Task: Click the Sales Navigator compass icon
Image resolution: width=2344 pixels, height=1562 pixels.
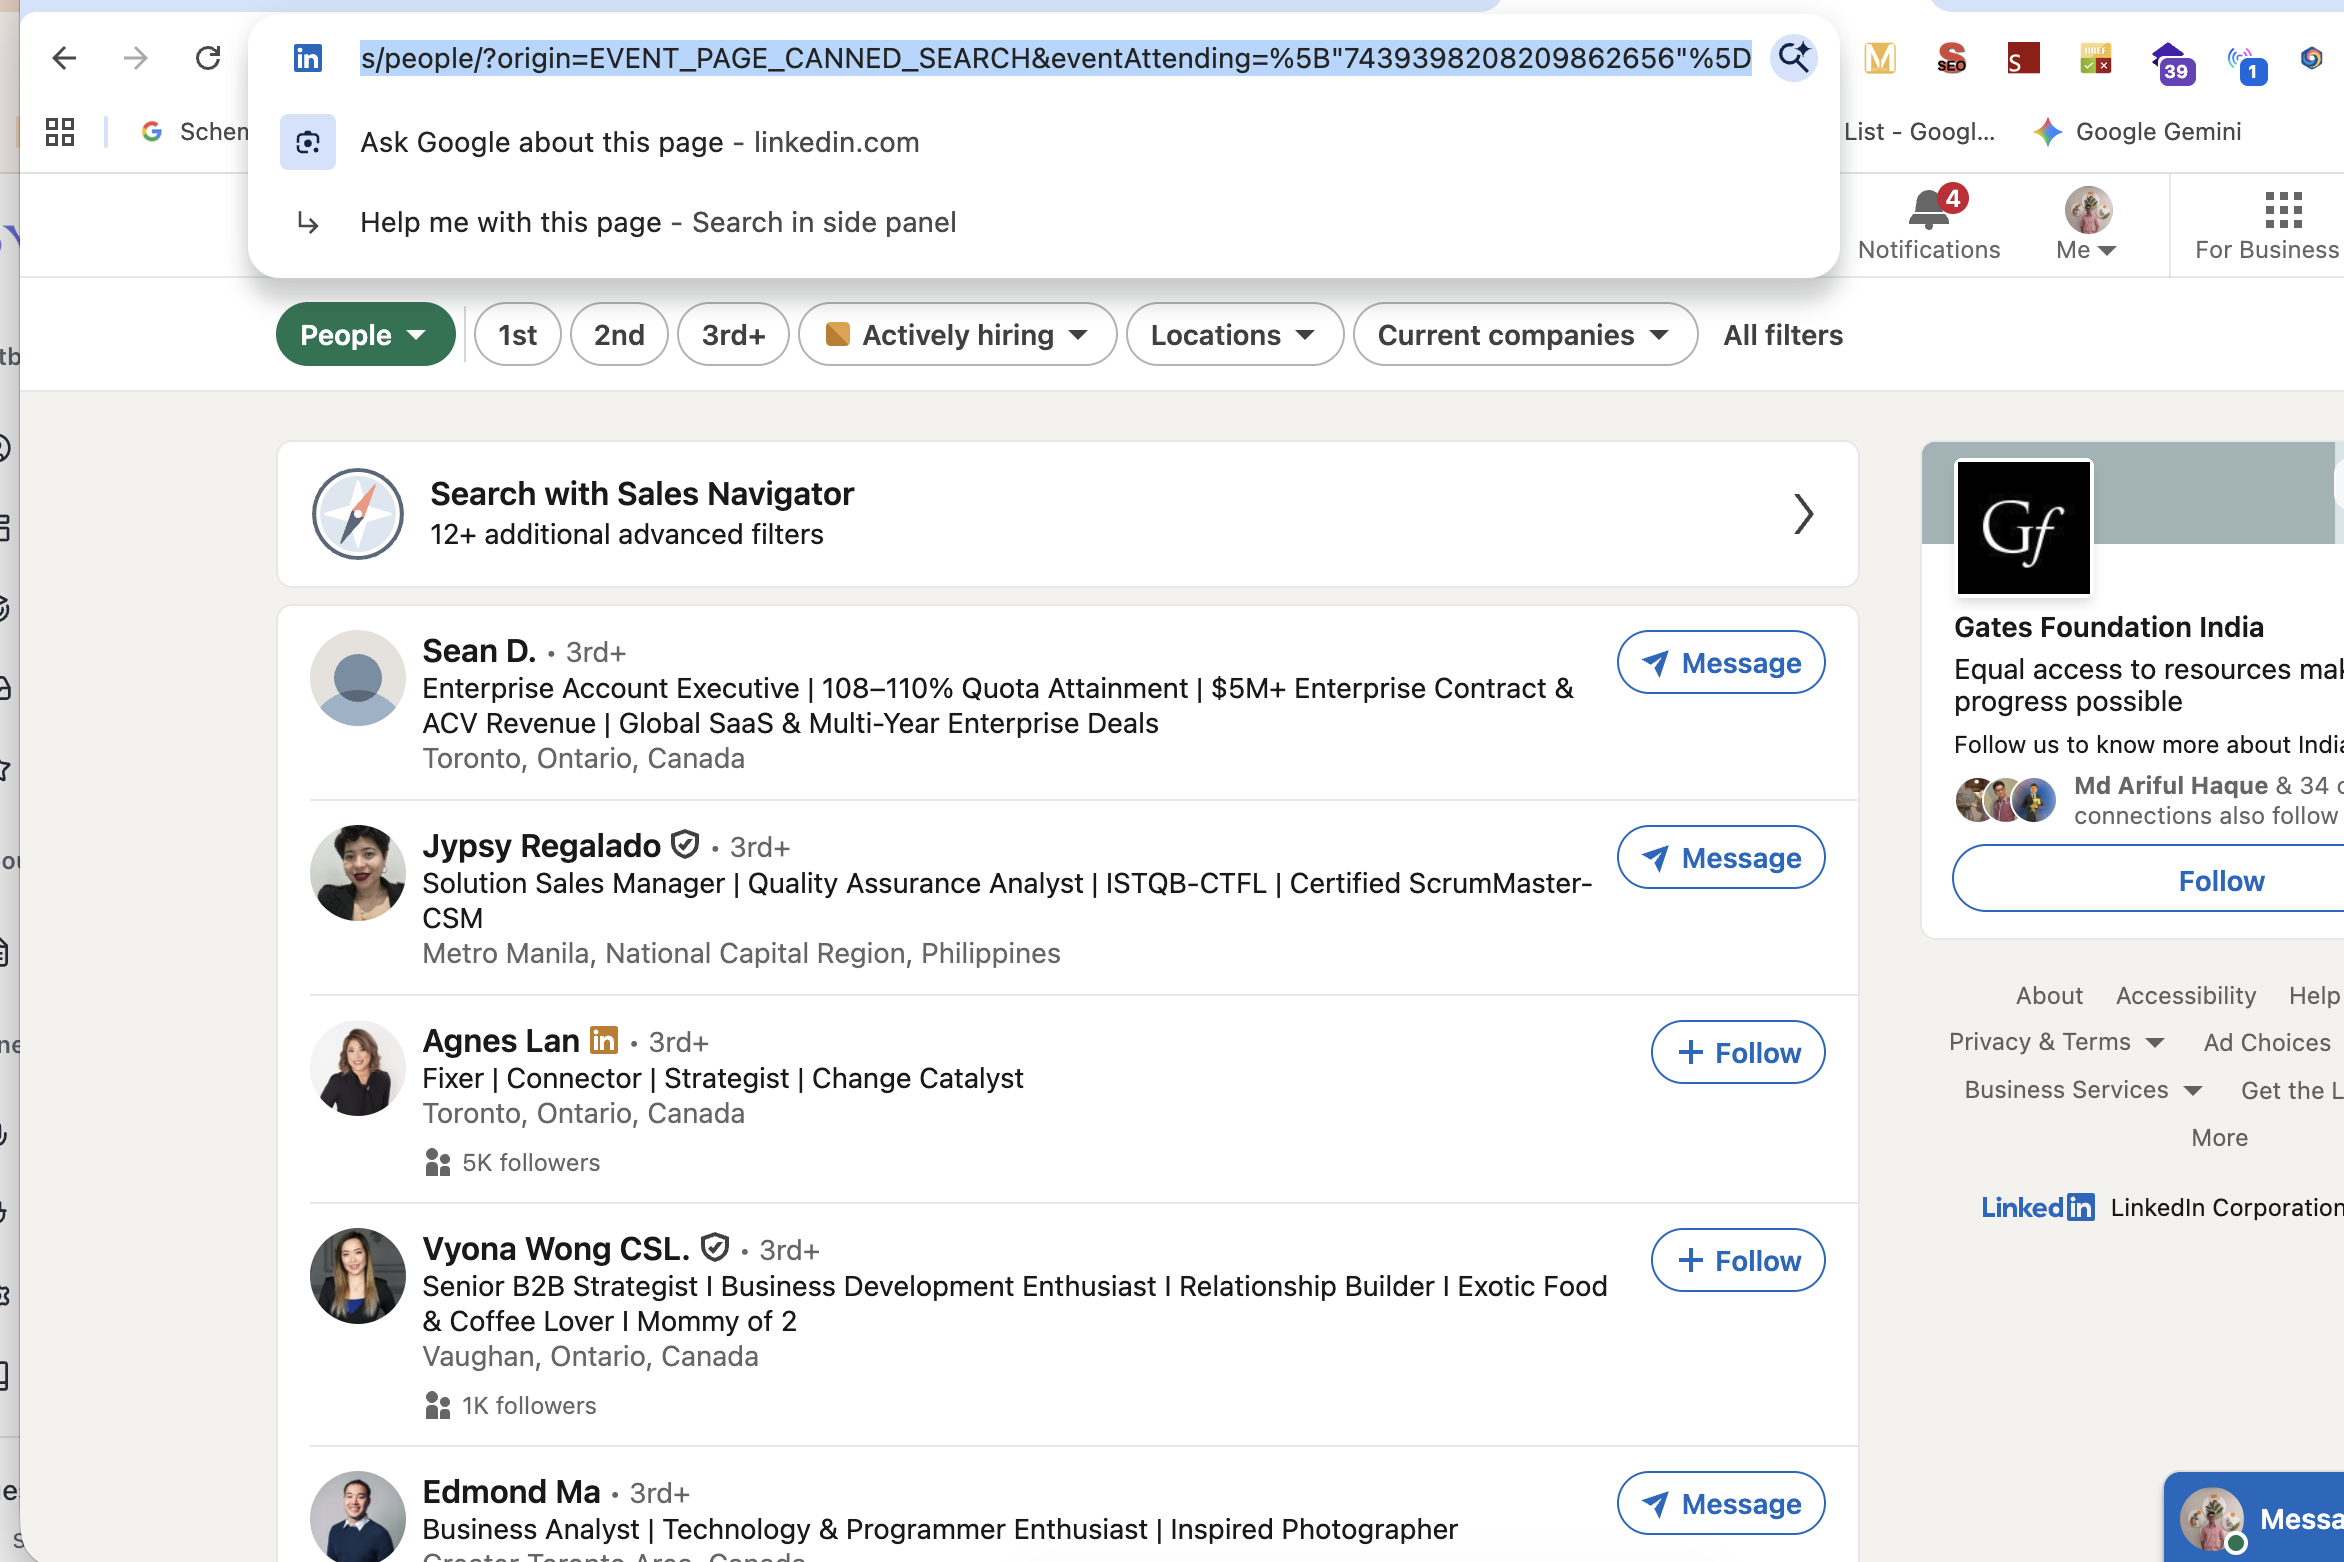Action: (358, 514)
